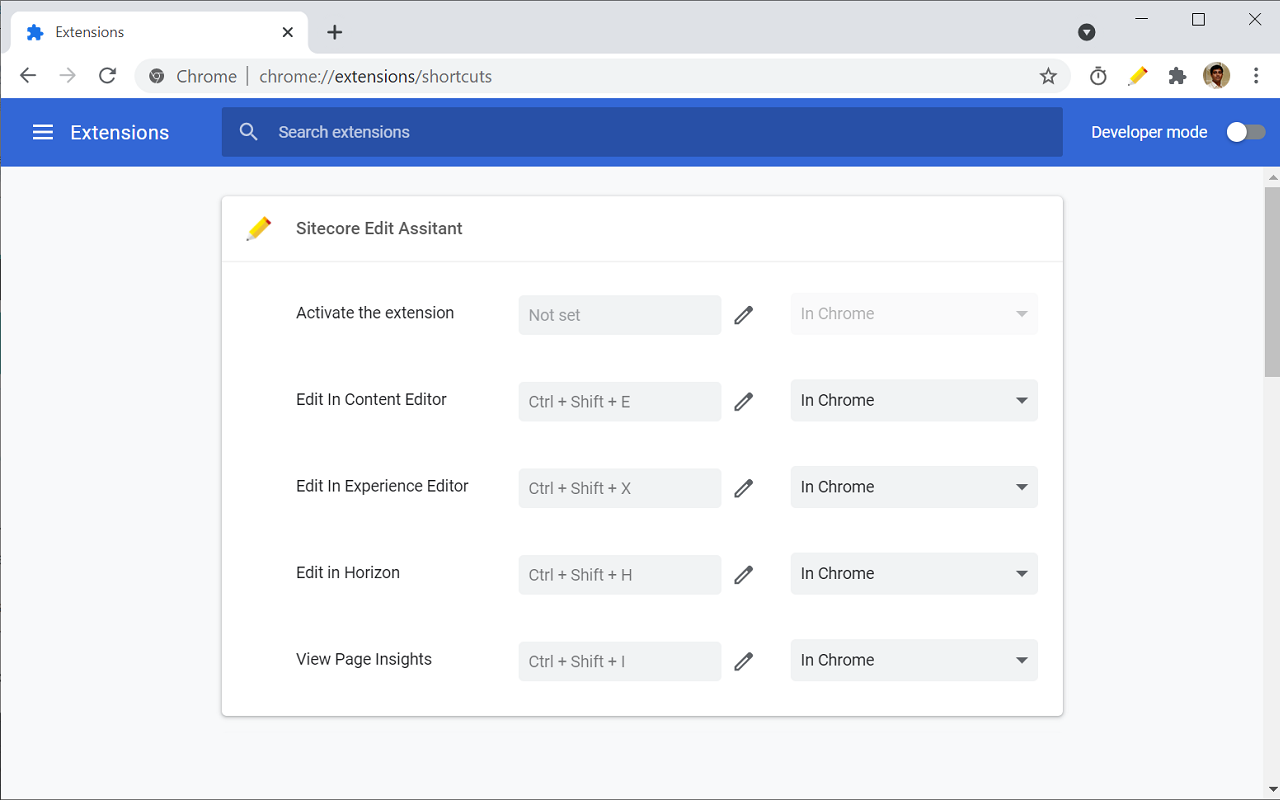Click the Ctrl + Shift + I shortcut field
Viewport: 1280px width, 800px height.
(620, 661)
